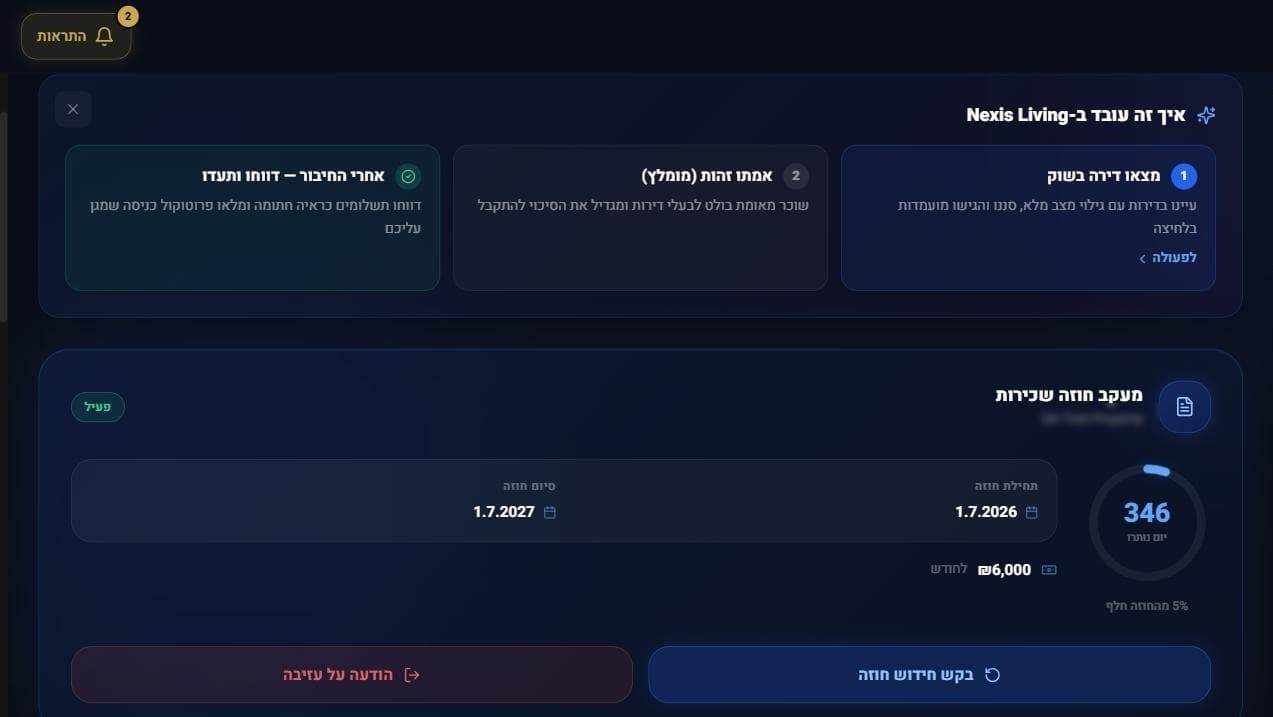
Task: Click the rental contract document icon
Action: pos(1184,407)
